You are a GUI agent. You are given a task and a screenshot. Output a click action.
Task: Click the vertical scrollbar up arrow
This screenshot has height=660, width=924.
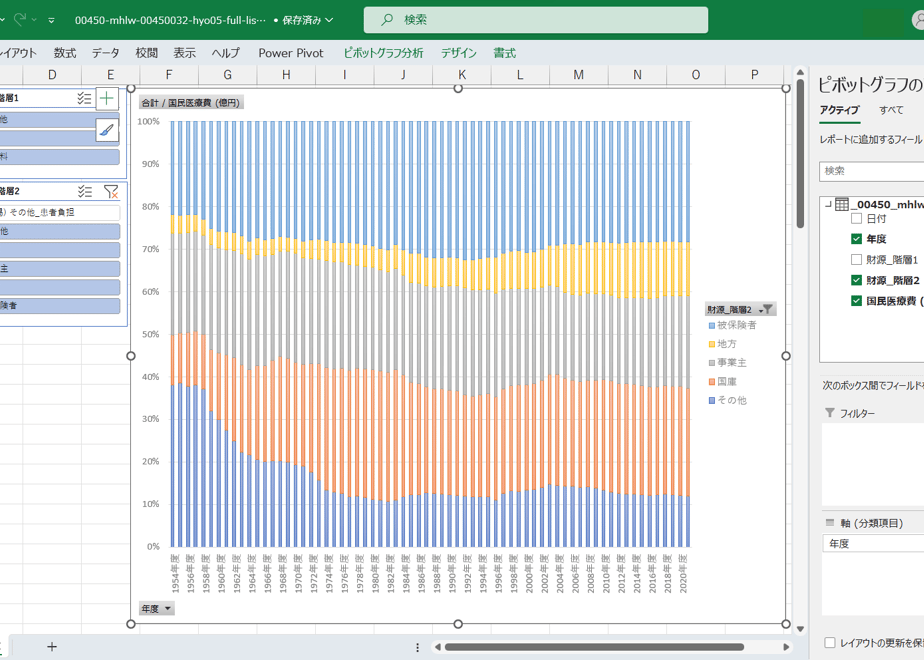coord(800,72)
